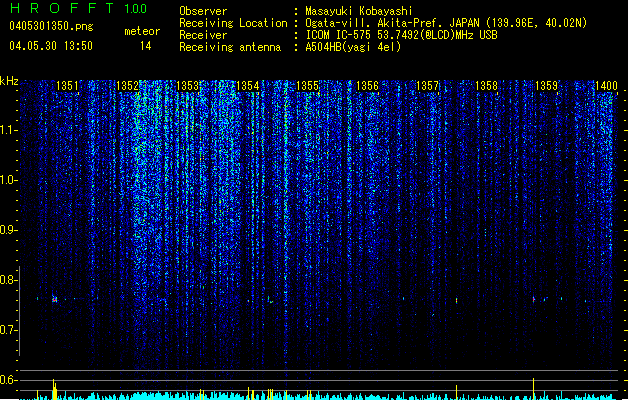This screenshot has height=400, width=629.
Task: Click the meteor count value 14
Action: click(145, 46)
